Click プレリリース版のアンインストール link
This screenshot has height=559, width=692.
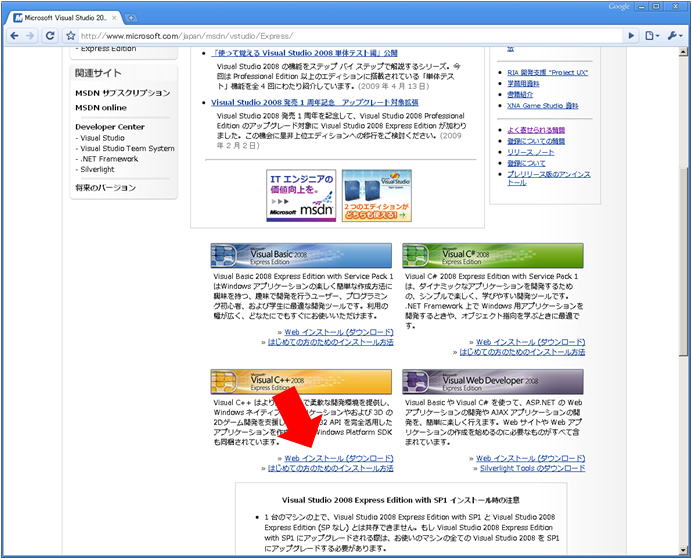[549, 178]
